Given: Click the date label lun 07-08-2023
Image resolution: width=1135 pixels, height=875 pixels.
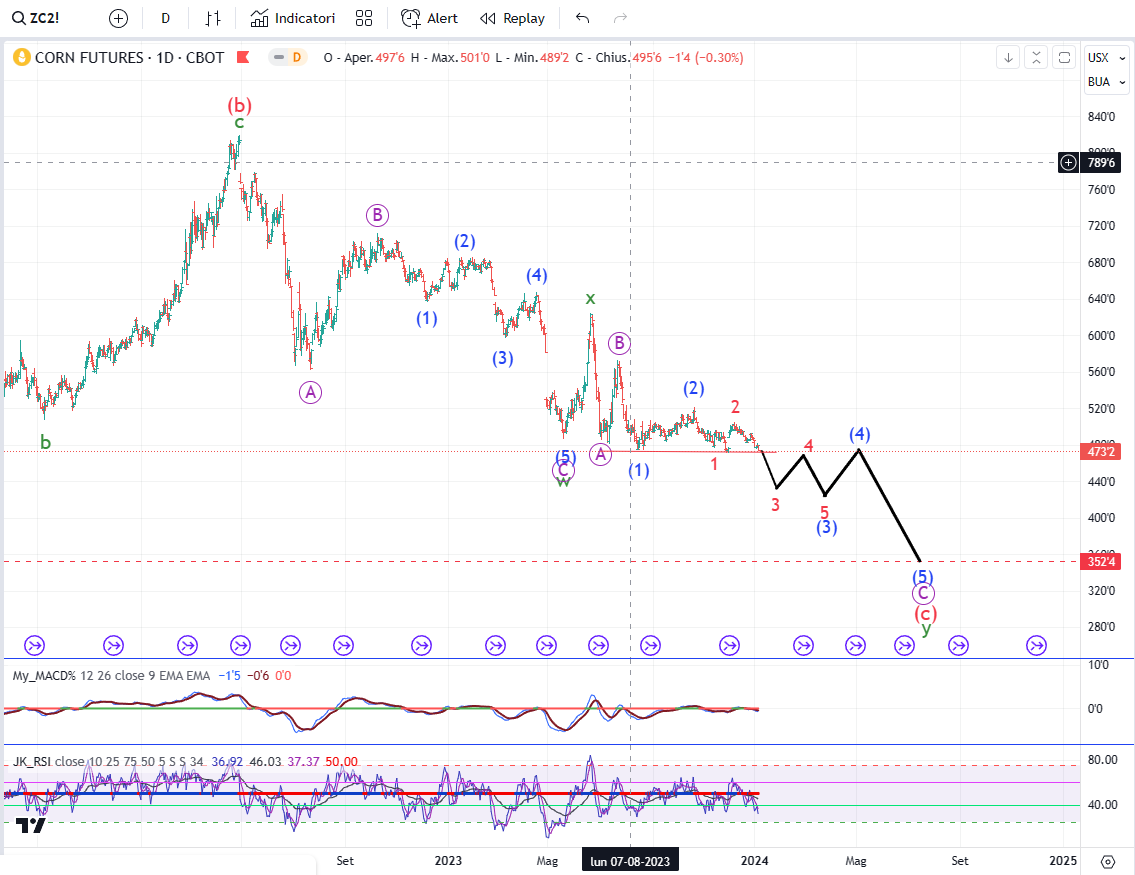Looking at the screenshot, I should [x=630, y=861].
